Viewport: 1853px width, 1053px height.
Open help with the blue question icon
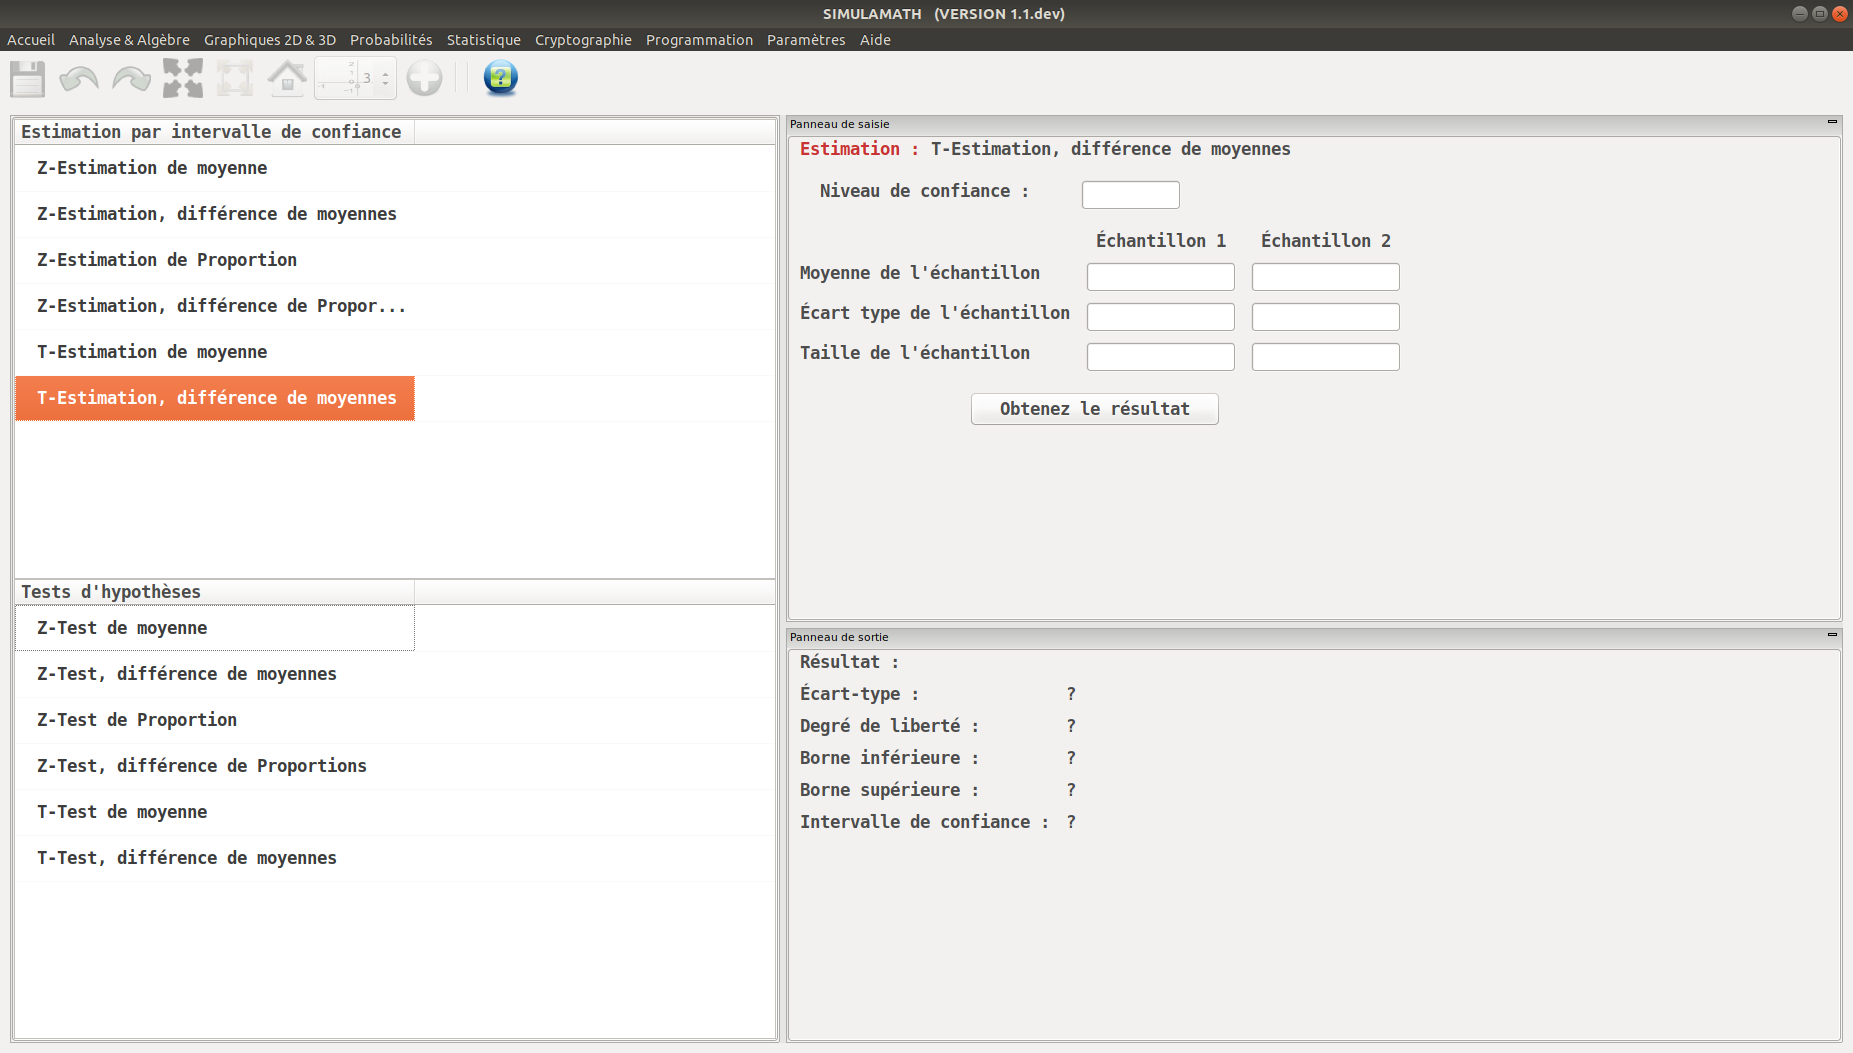pyautogui.click(x=500, y=78)
